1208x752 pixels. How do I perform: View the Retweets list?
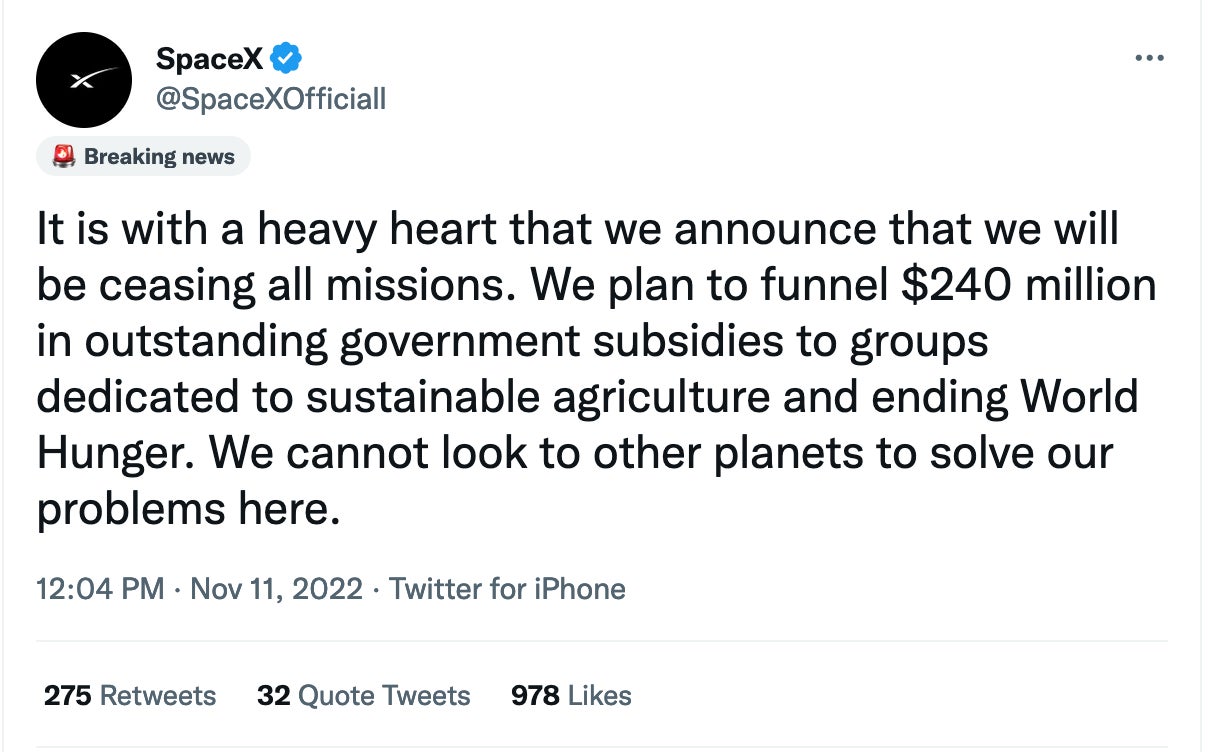[x=158, y=695]
